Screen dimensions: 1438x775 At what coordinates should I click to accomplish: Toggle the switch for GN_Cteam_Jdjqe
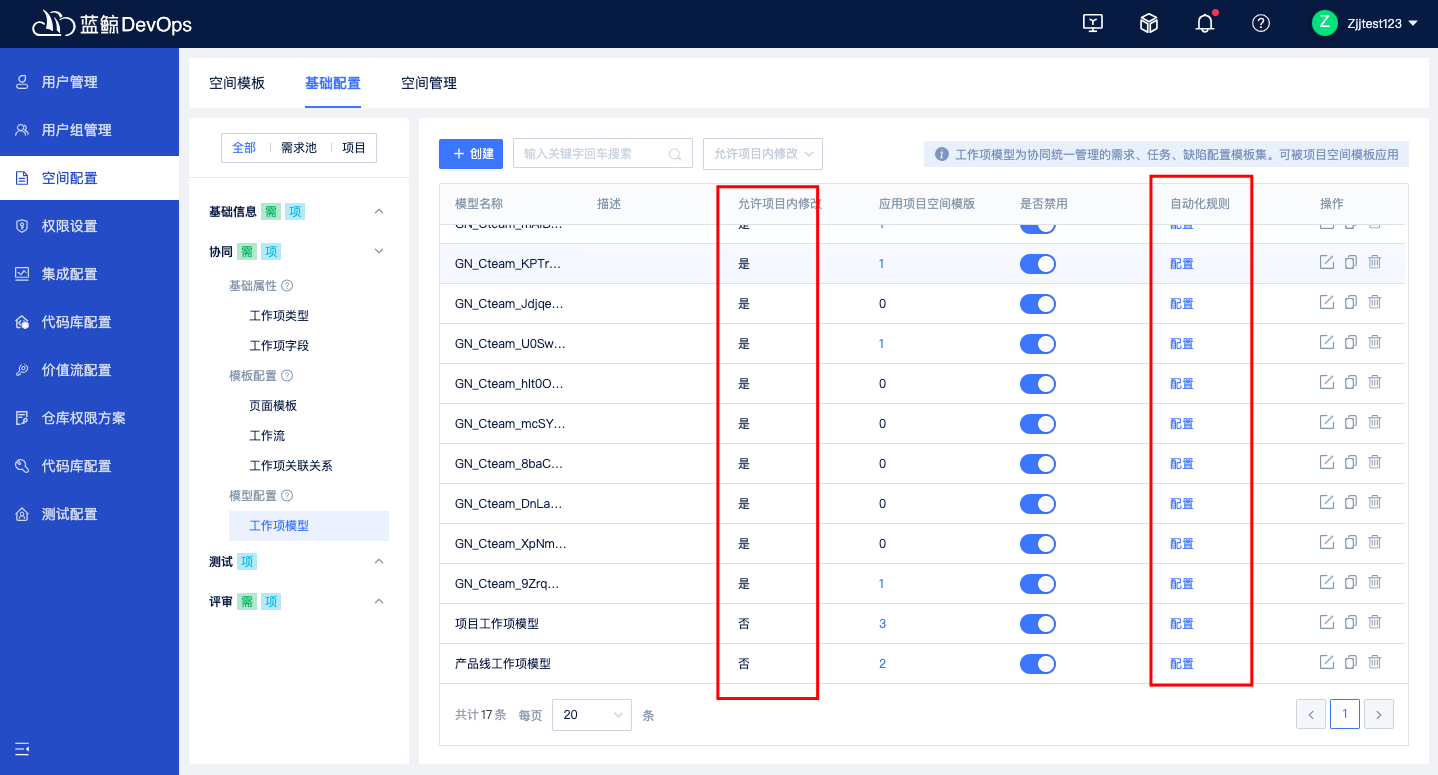pyautogui.click(x=1038, y=304)
